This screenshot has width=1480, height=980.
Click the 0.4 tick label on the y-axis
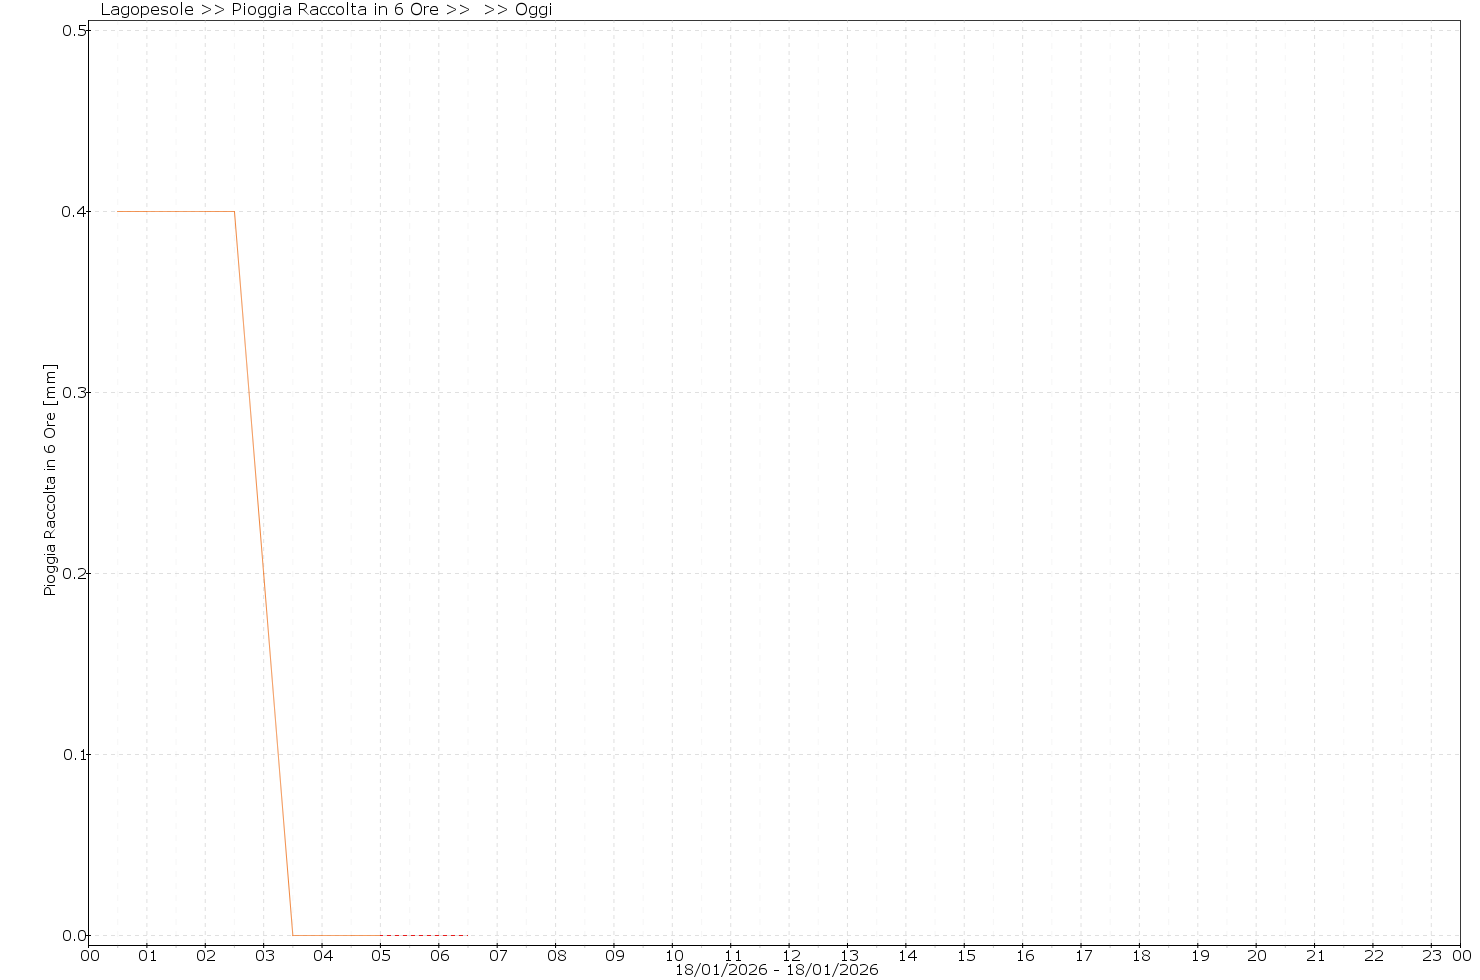click(72, 212)
